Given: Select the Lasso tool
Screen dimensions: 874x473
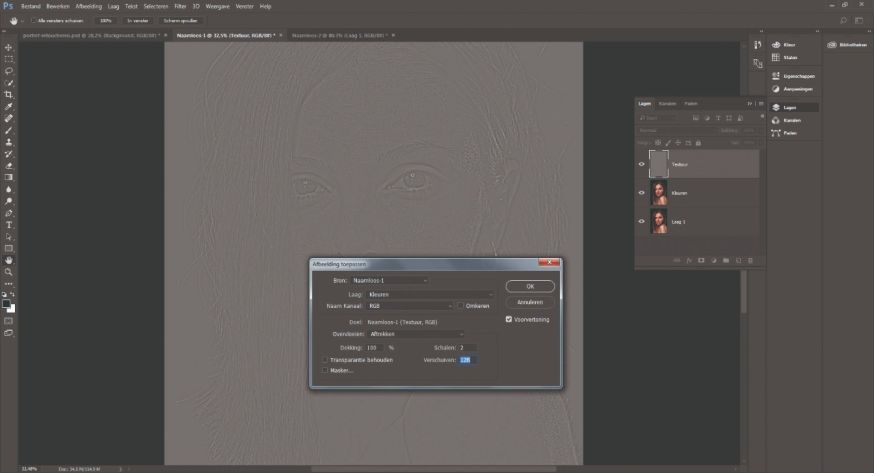Looking at the screenshot, I should click(9, 71).
